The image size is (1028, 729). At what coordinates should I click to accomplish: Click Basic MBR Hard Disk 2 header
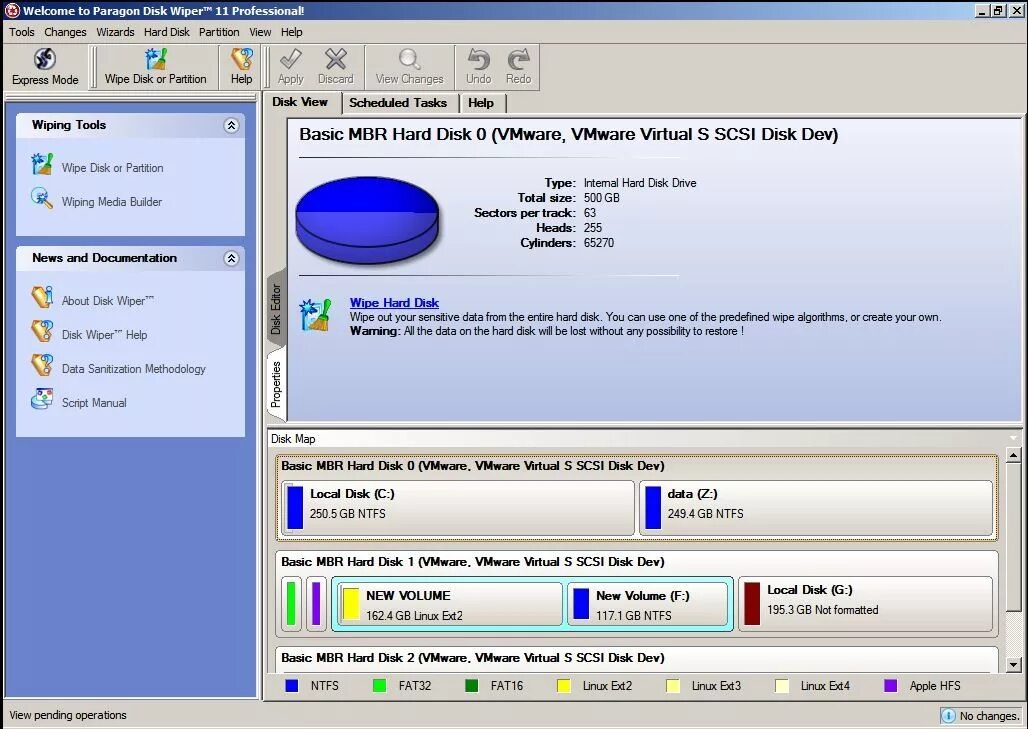(473, 658)
